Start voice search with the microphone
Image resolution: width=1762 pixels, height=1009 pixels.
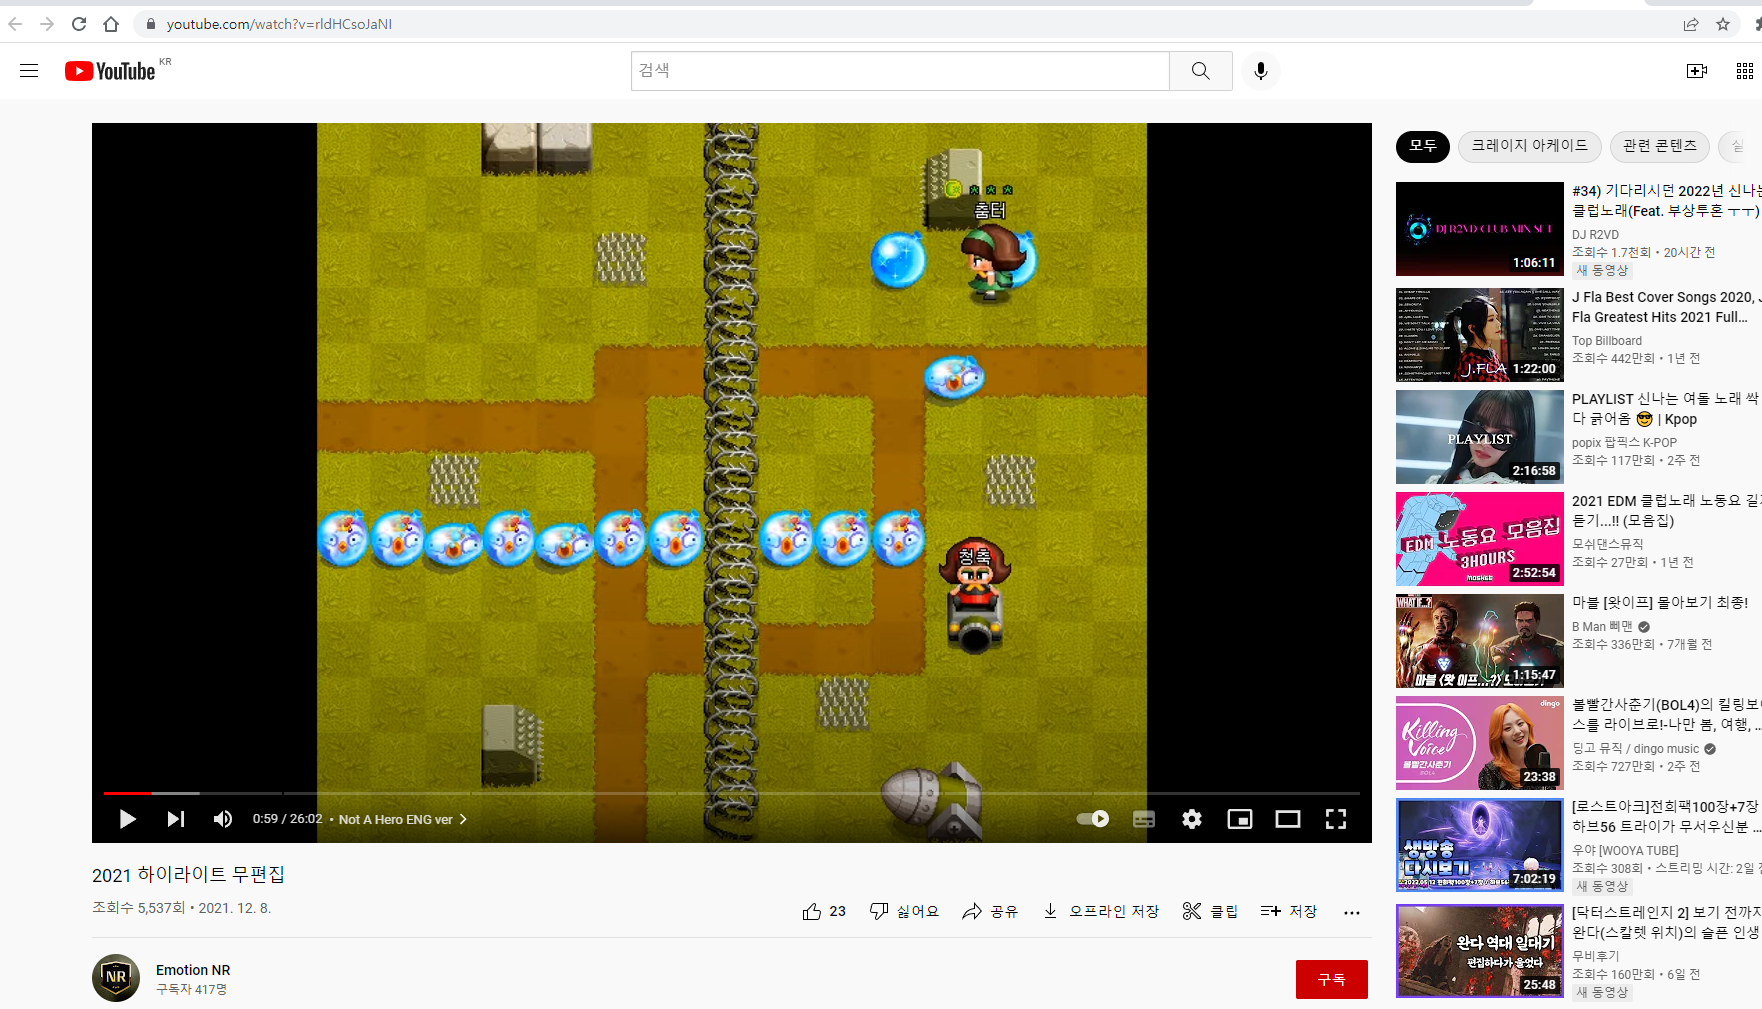tap(1261, 71)
